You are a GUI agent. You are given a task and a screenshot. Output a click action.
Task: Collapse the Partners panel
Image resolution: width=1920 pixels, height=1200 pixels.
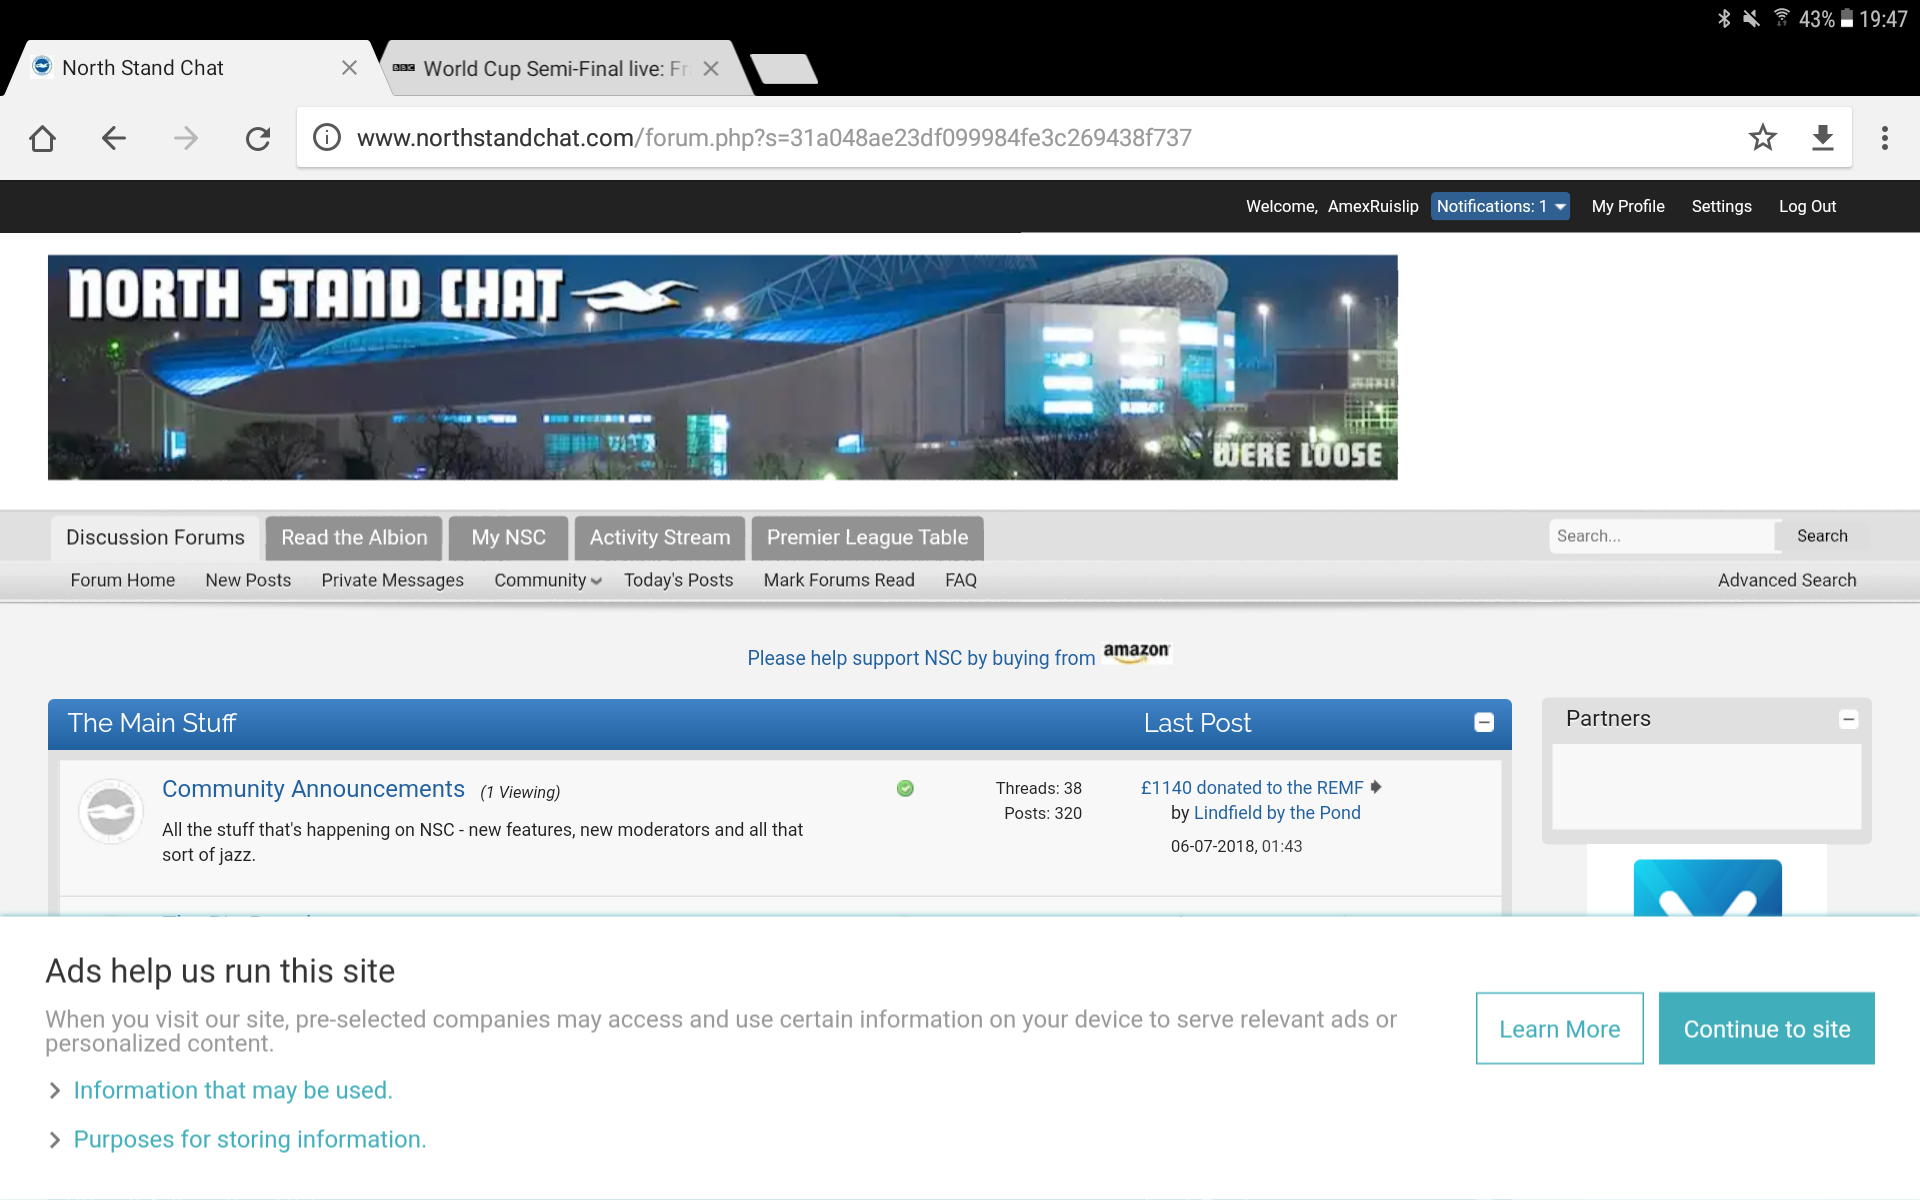pyautogui.click(x=1848, y=719)
